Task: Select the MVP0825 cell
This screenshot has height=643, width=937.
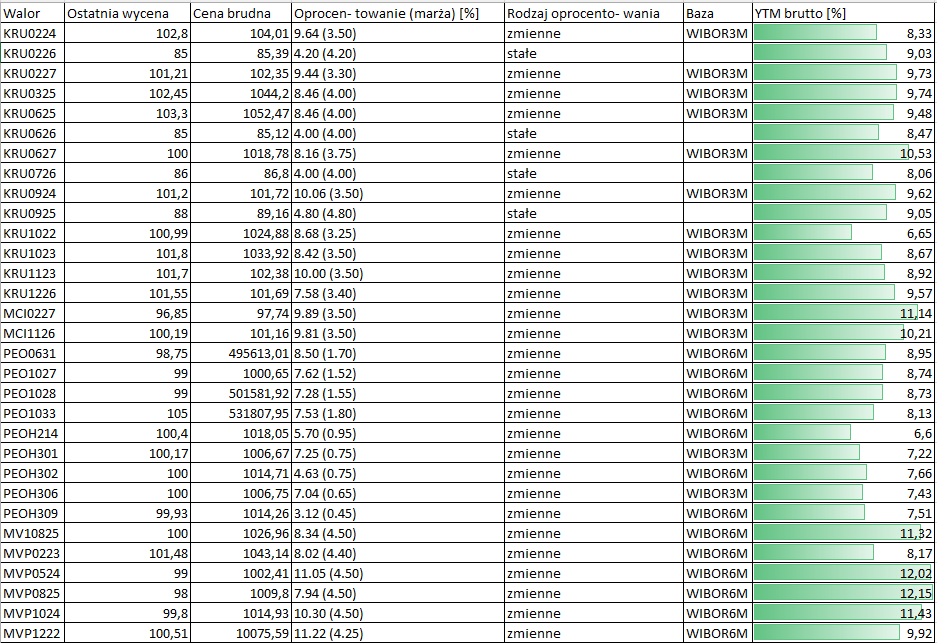Action: (32, 594)
